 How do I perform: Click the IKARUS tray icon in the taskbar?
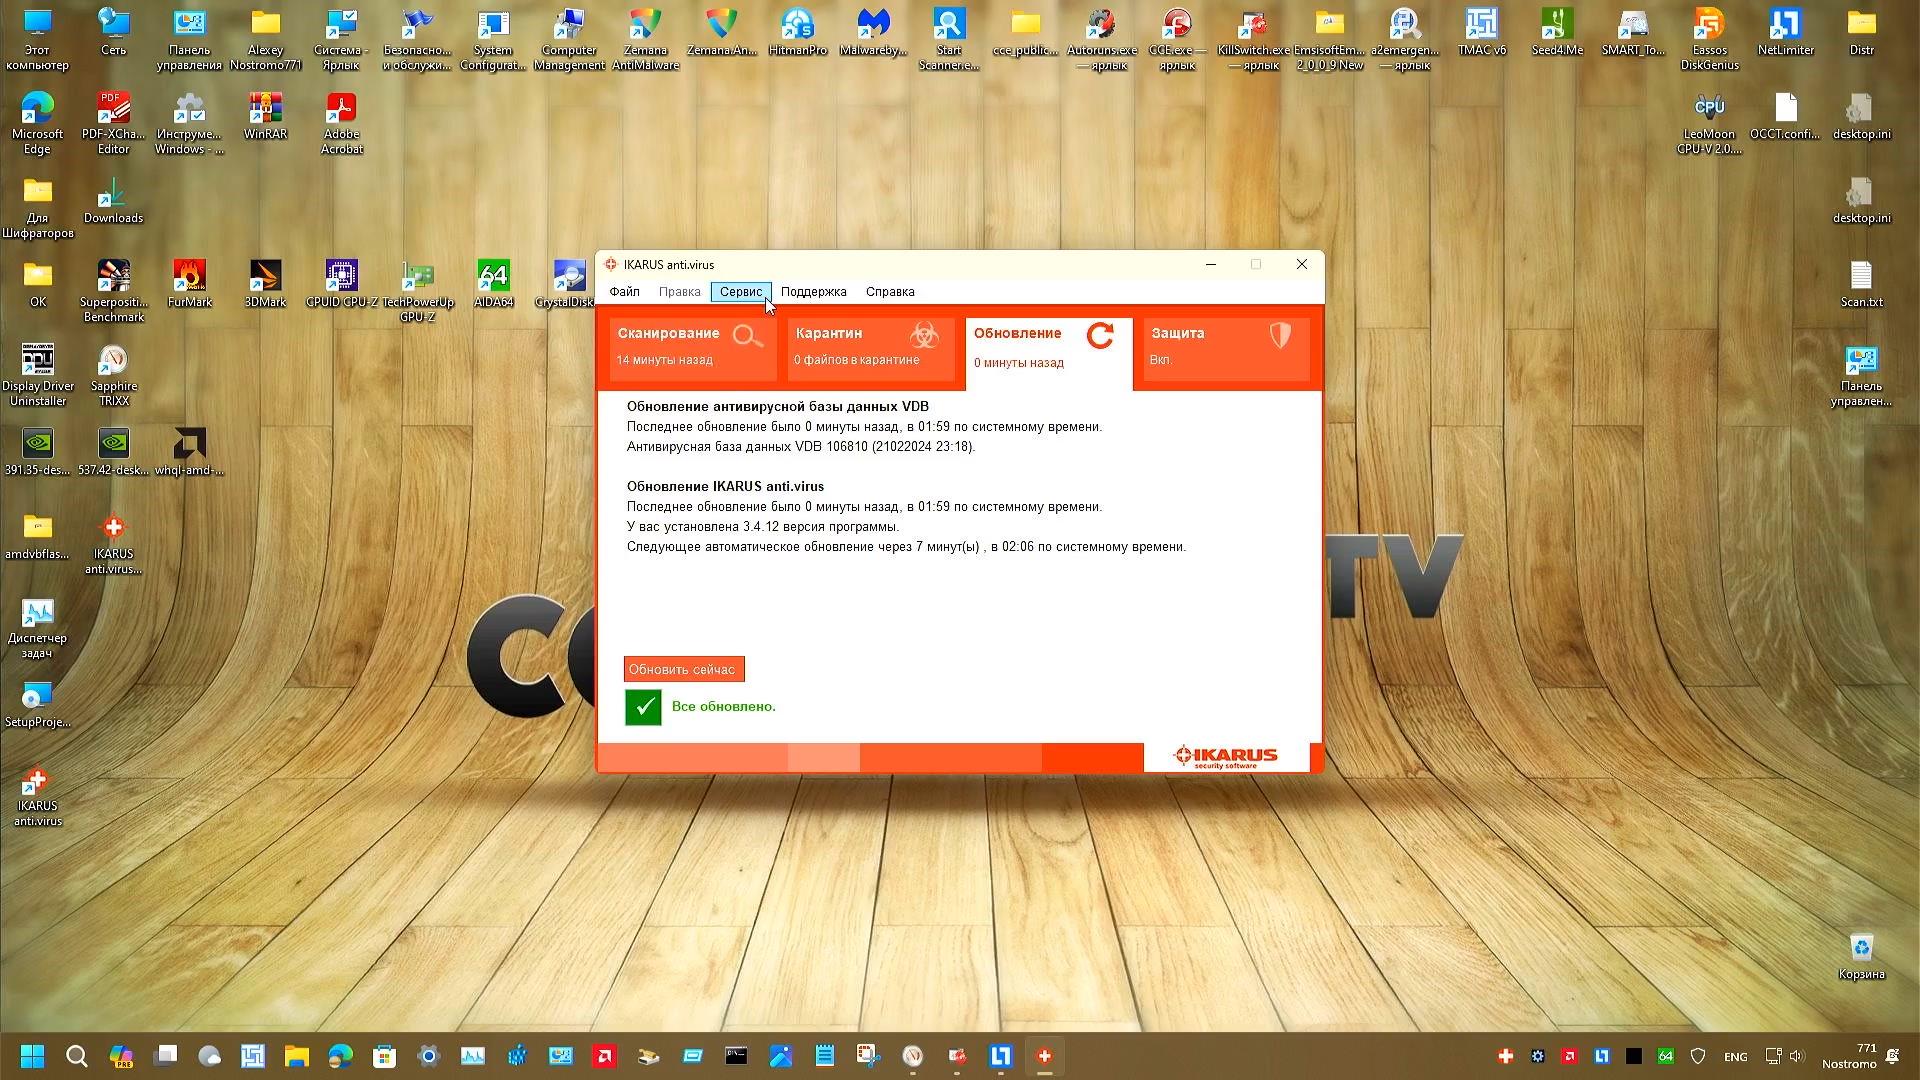tap(1505, 1056)
